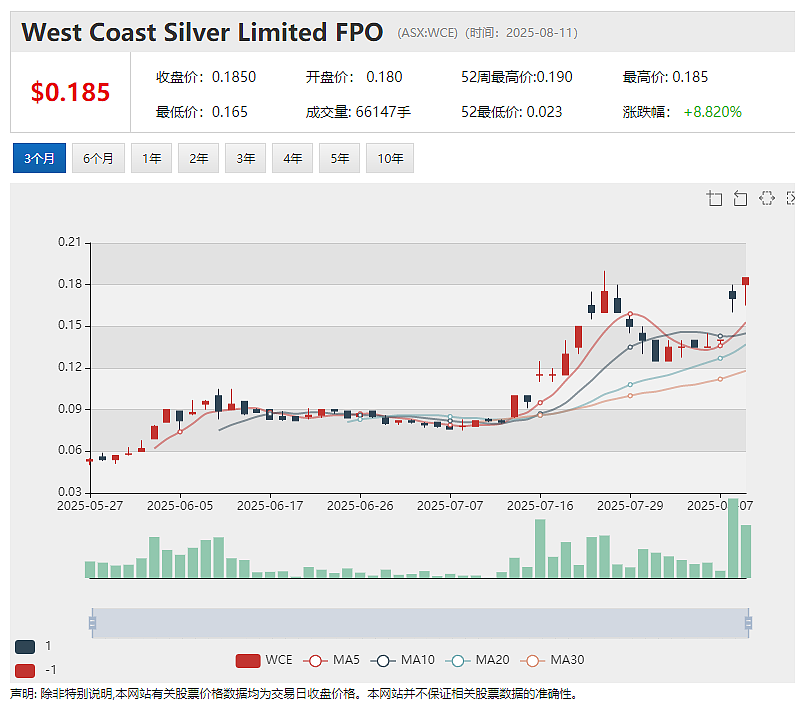Toggle the MA5 line legend
Screen dimensions: 810x708
(331, 660)
